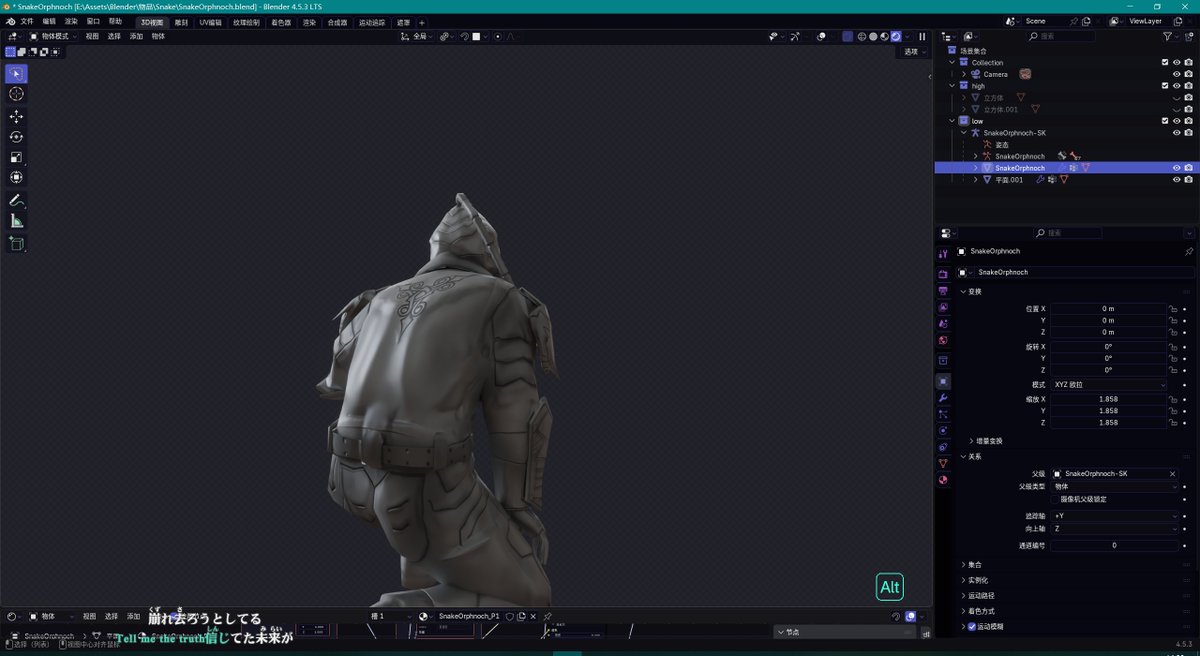This screenshot has height=656, width=1200.
Task: Open the 追踪轴 +Y dropdown
Action: 1115,516
